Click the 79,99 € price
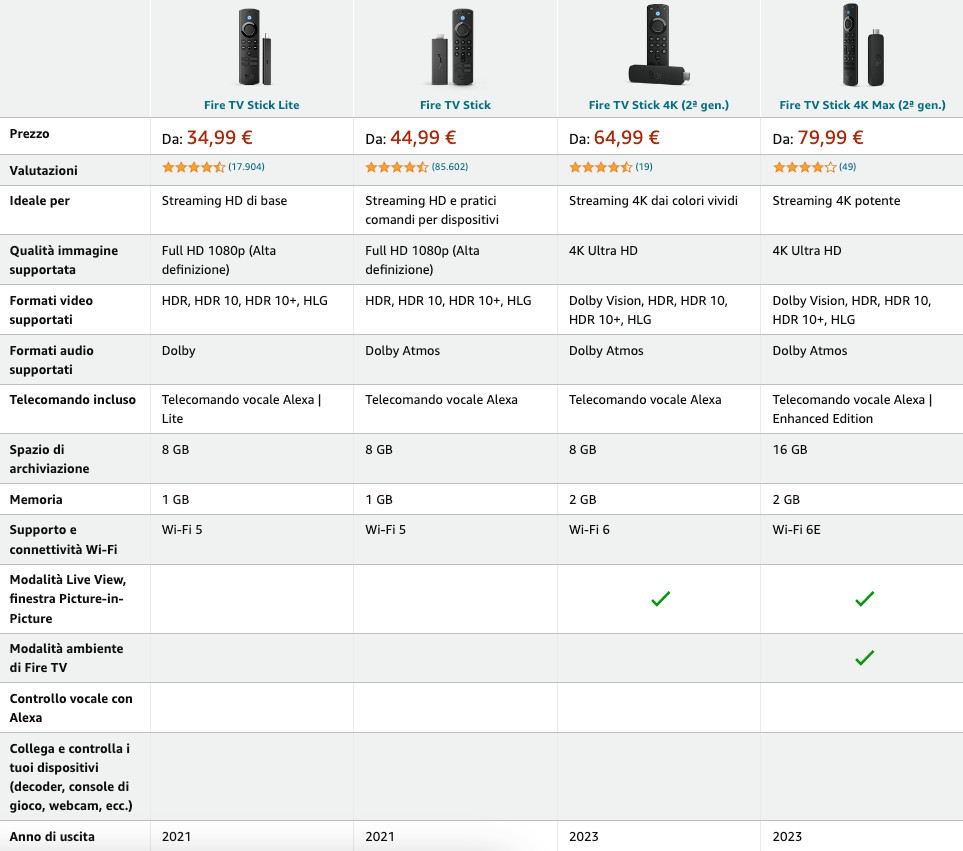963x851 pixels. coord(830,138)
